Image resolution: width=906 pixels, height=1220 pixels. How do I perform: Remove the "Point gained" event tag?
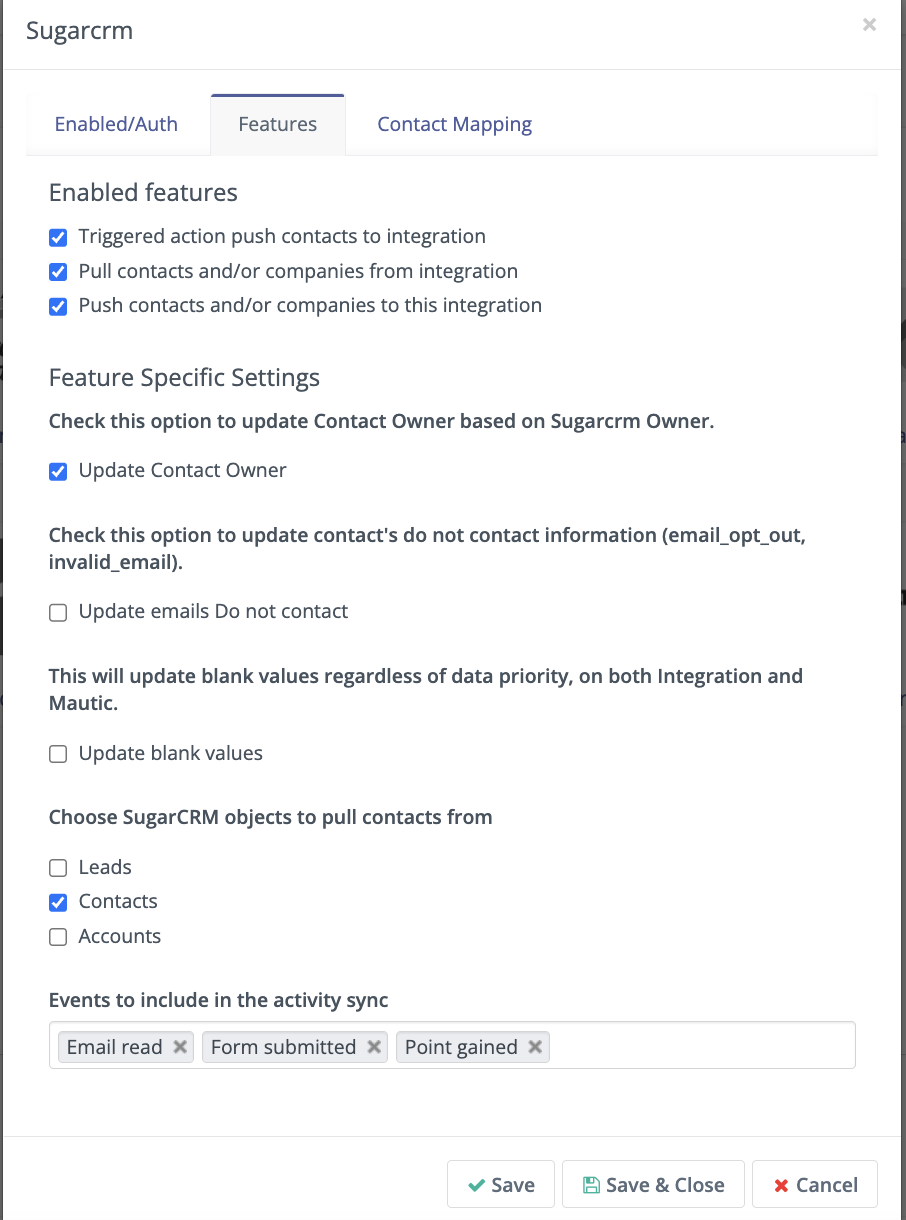(x=535, y=1047)
